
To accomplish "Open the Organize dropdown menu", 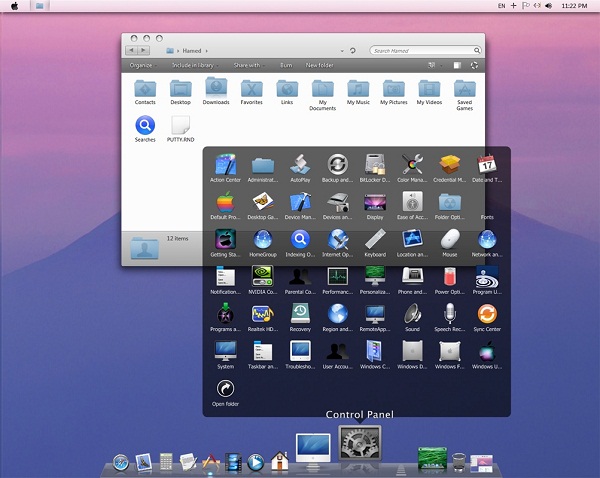I will click(143, 65).
